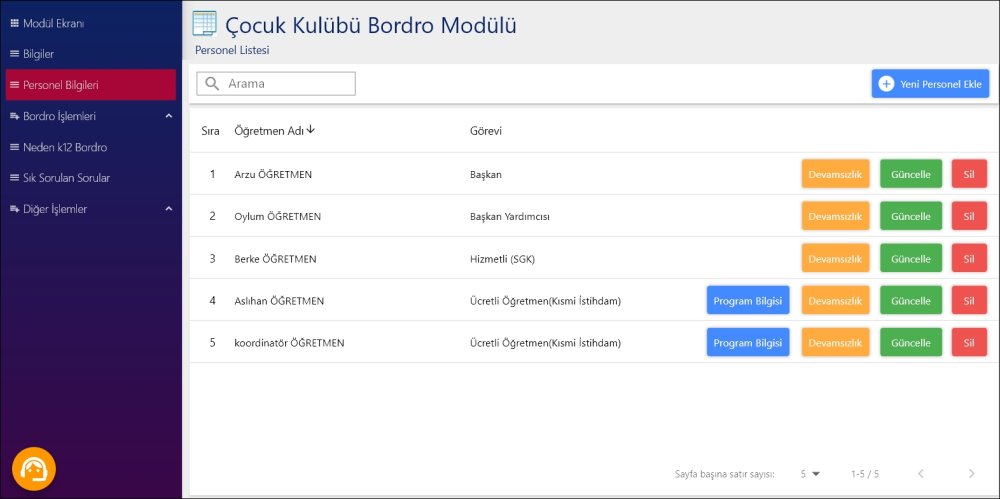Select Oylum ÖĞRETMEN name cell

pyautogui.click(x=277, y=216)
